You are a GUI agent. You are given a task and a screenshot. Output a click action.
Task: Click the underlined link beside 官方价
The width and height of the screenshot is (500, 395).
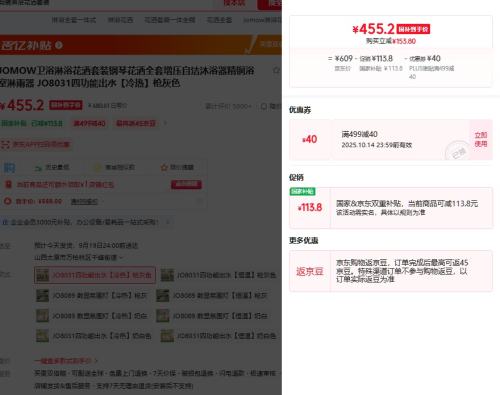pos(84,201)
